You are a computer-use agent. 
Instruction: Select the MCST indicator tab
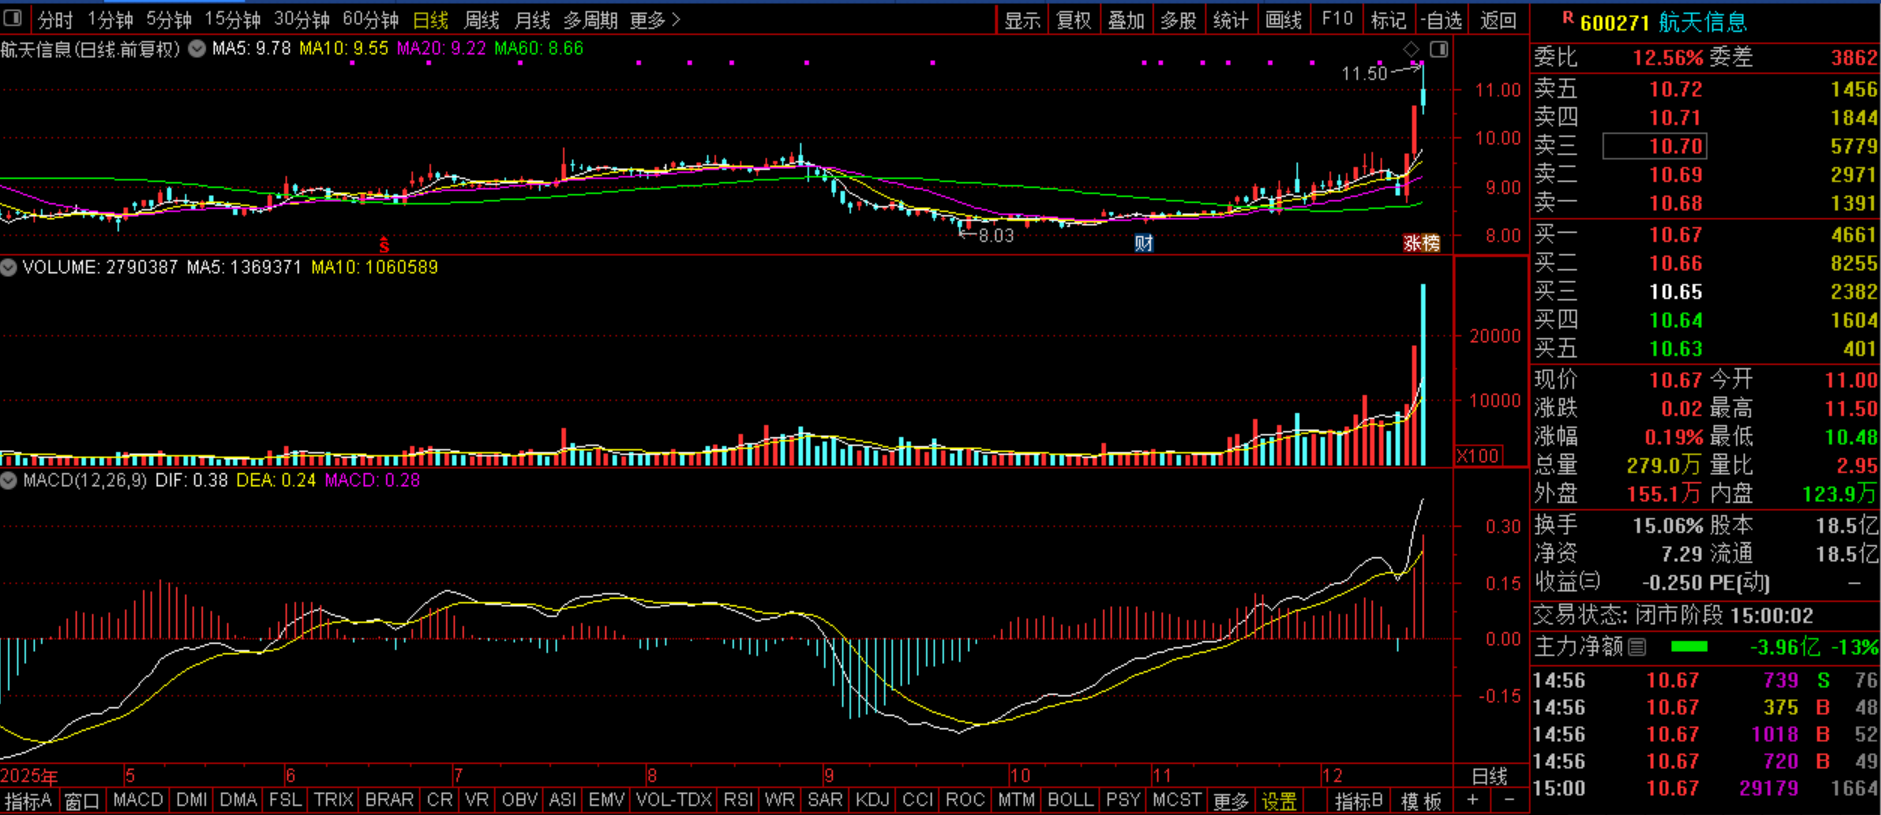coord(1177,800)
